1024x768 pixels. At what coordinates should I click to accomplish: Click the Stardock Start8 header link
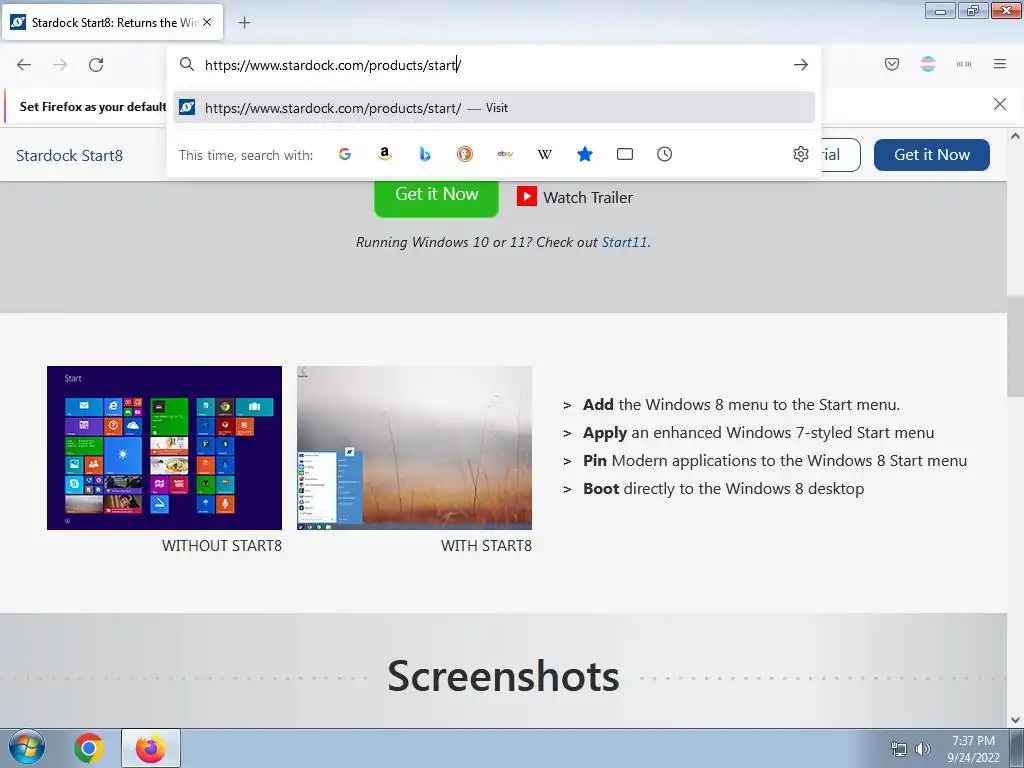click(x=69, y=155)
